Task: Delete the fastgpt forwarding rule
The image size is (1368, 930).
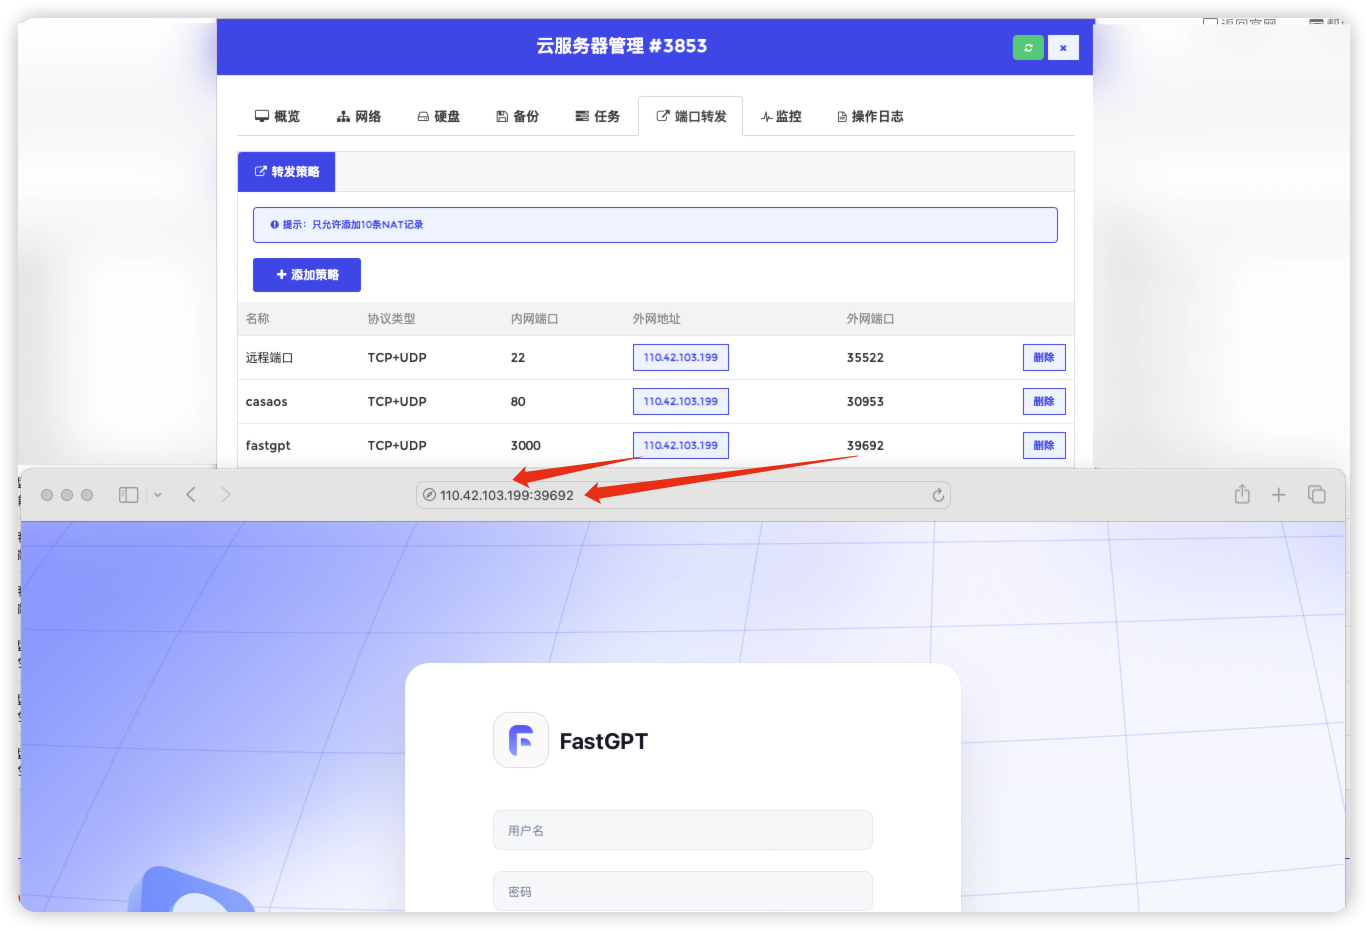Action: tap(1044, 445)
